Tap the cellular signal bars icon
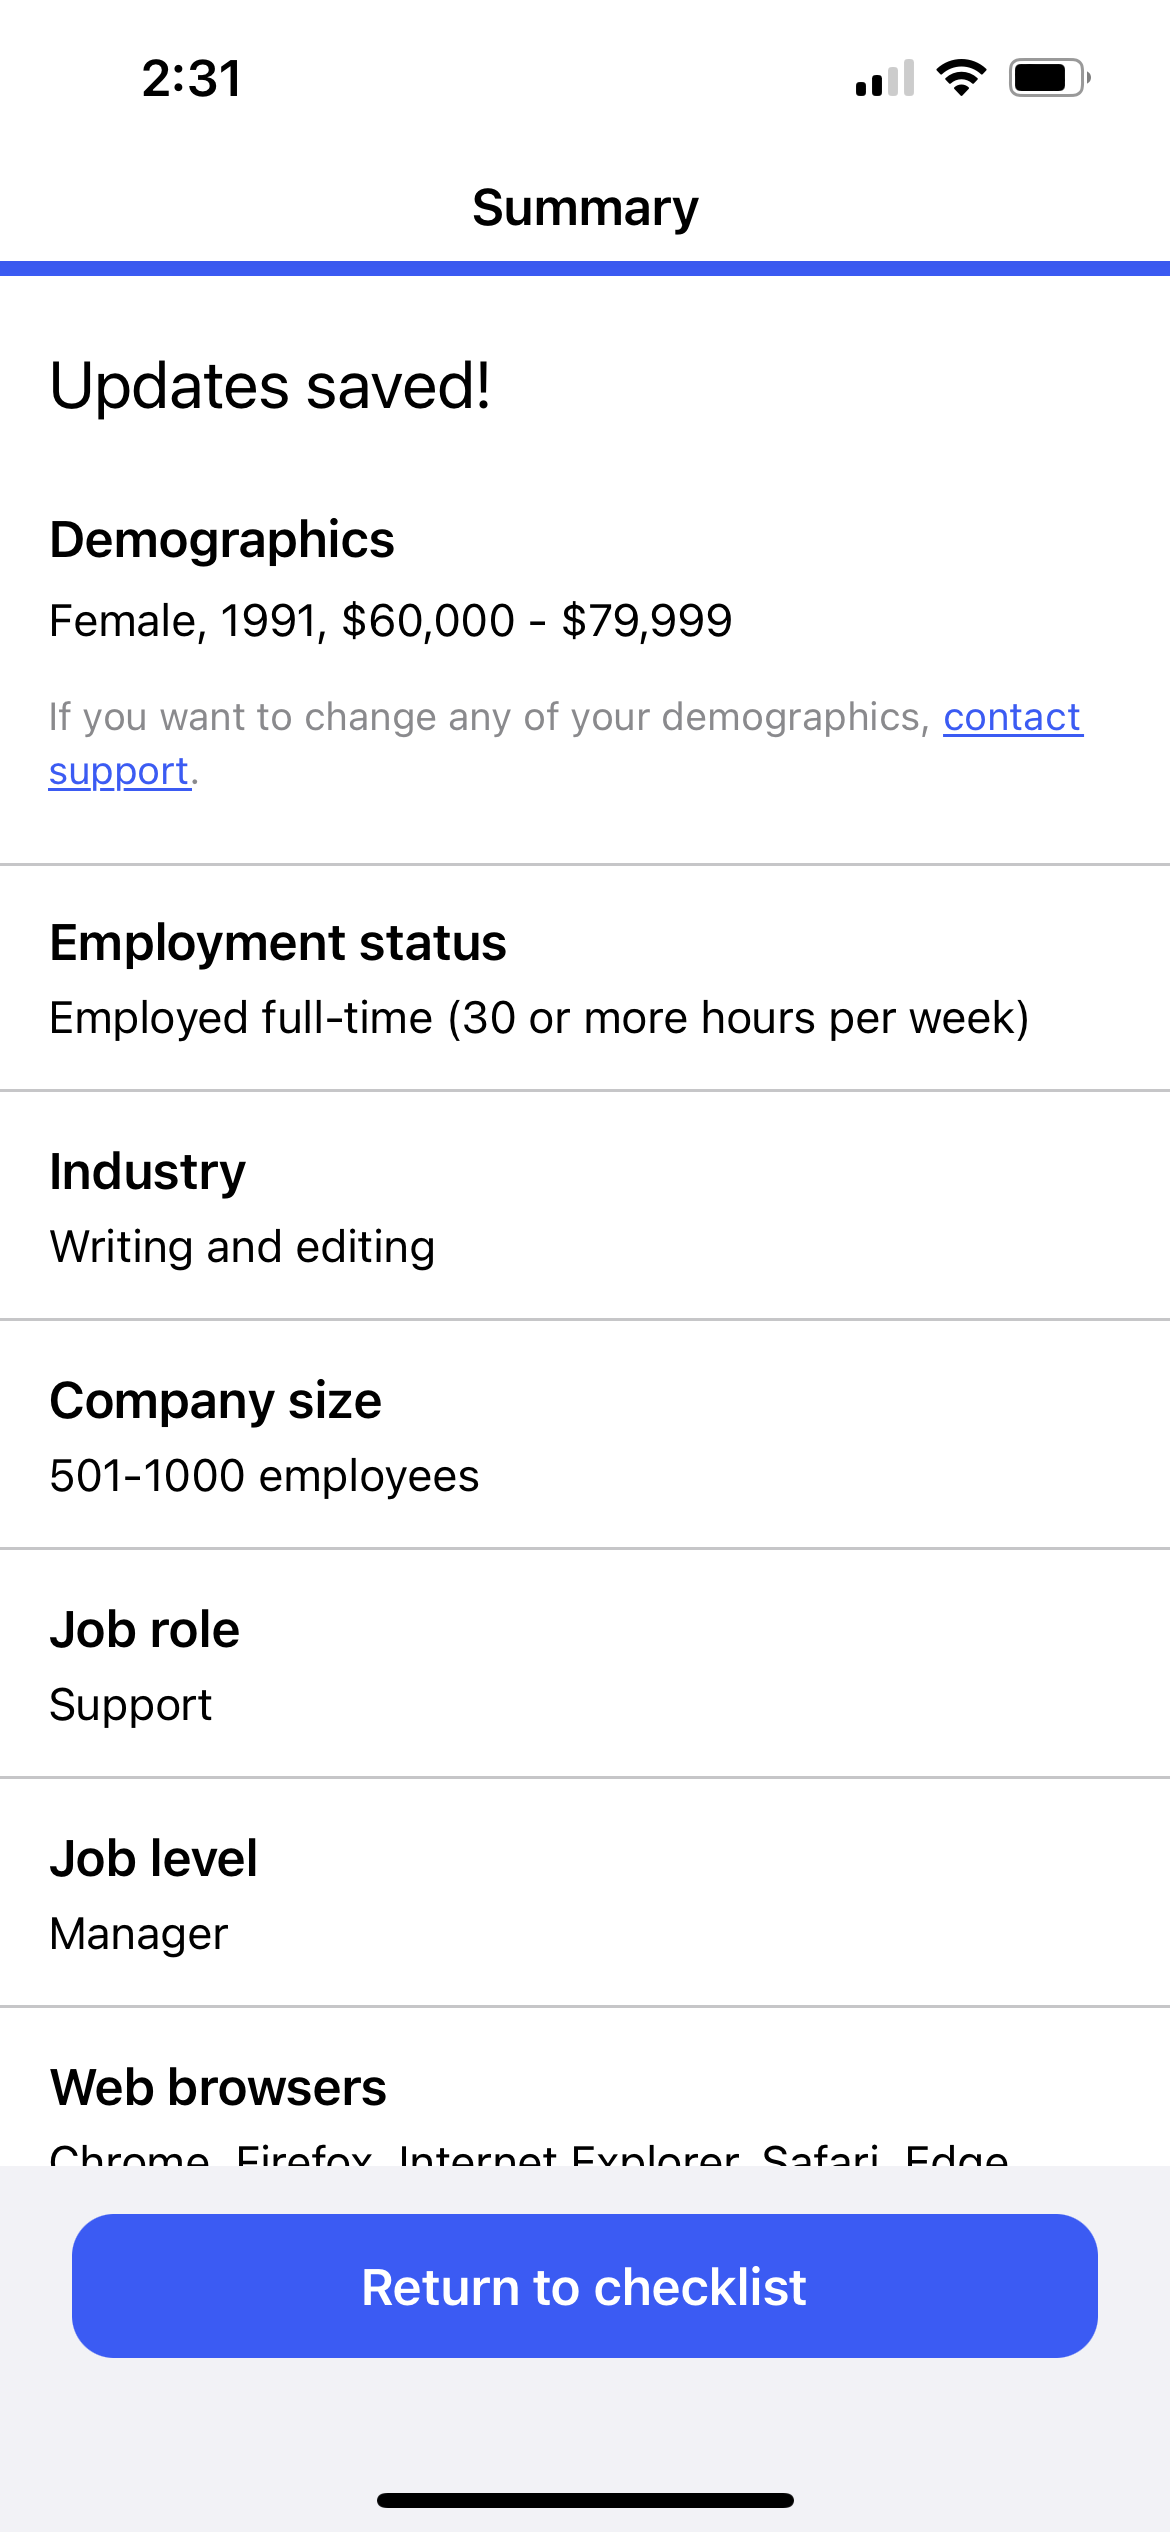Image resolution: width=1170 pixels, height=2532 pixels. pyautogui.click(x=885, y=78)
